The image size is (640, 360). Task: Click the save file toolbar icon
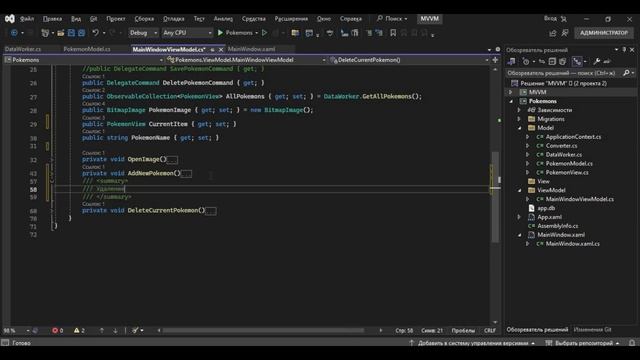click(x=71, y=33)
